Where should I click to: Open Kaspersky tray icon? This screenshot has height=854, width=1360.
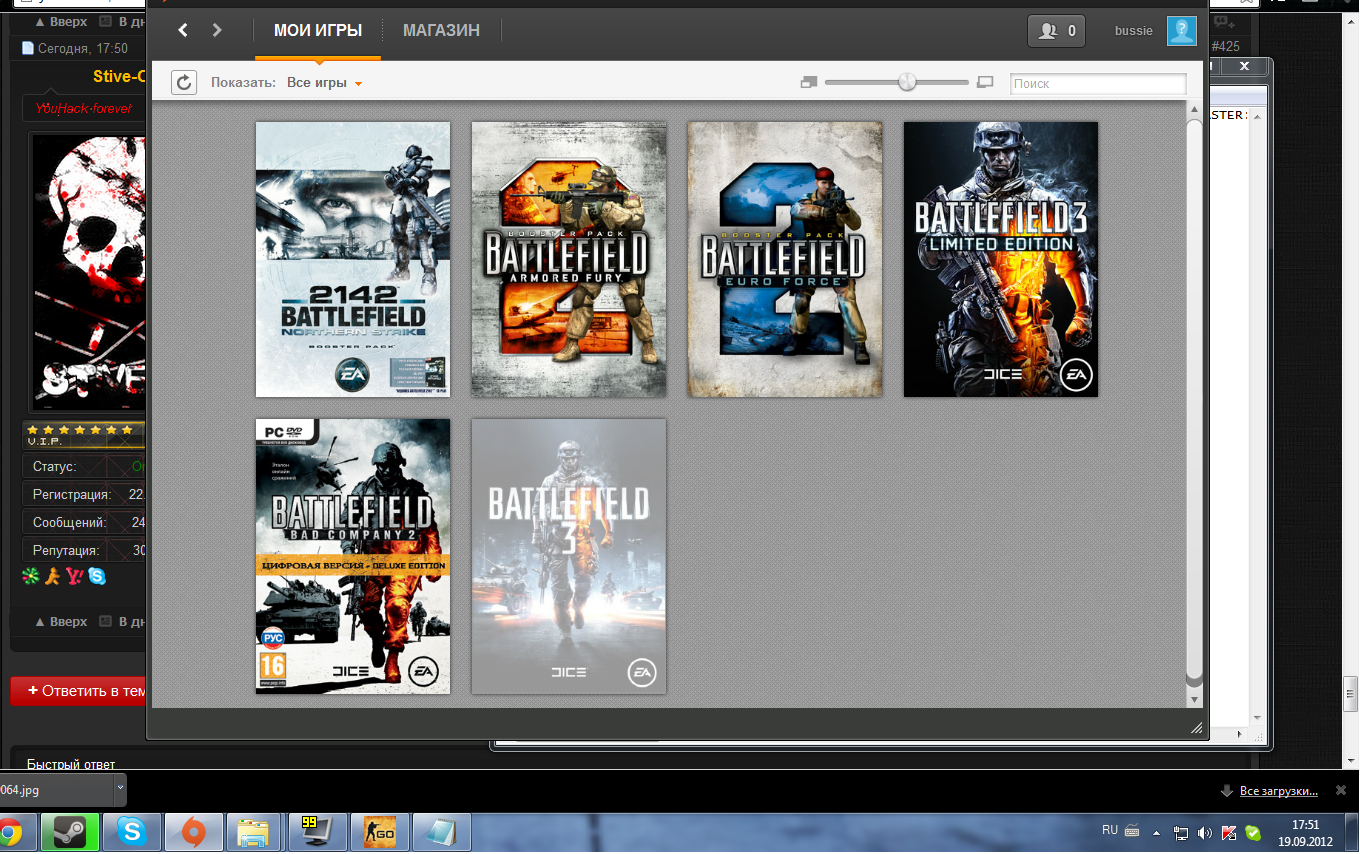point(1229,832)
